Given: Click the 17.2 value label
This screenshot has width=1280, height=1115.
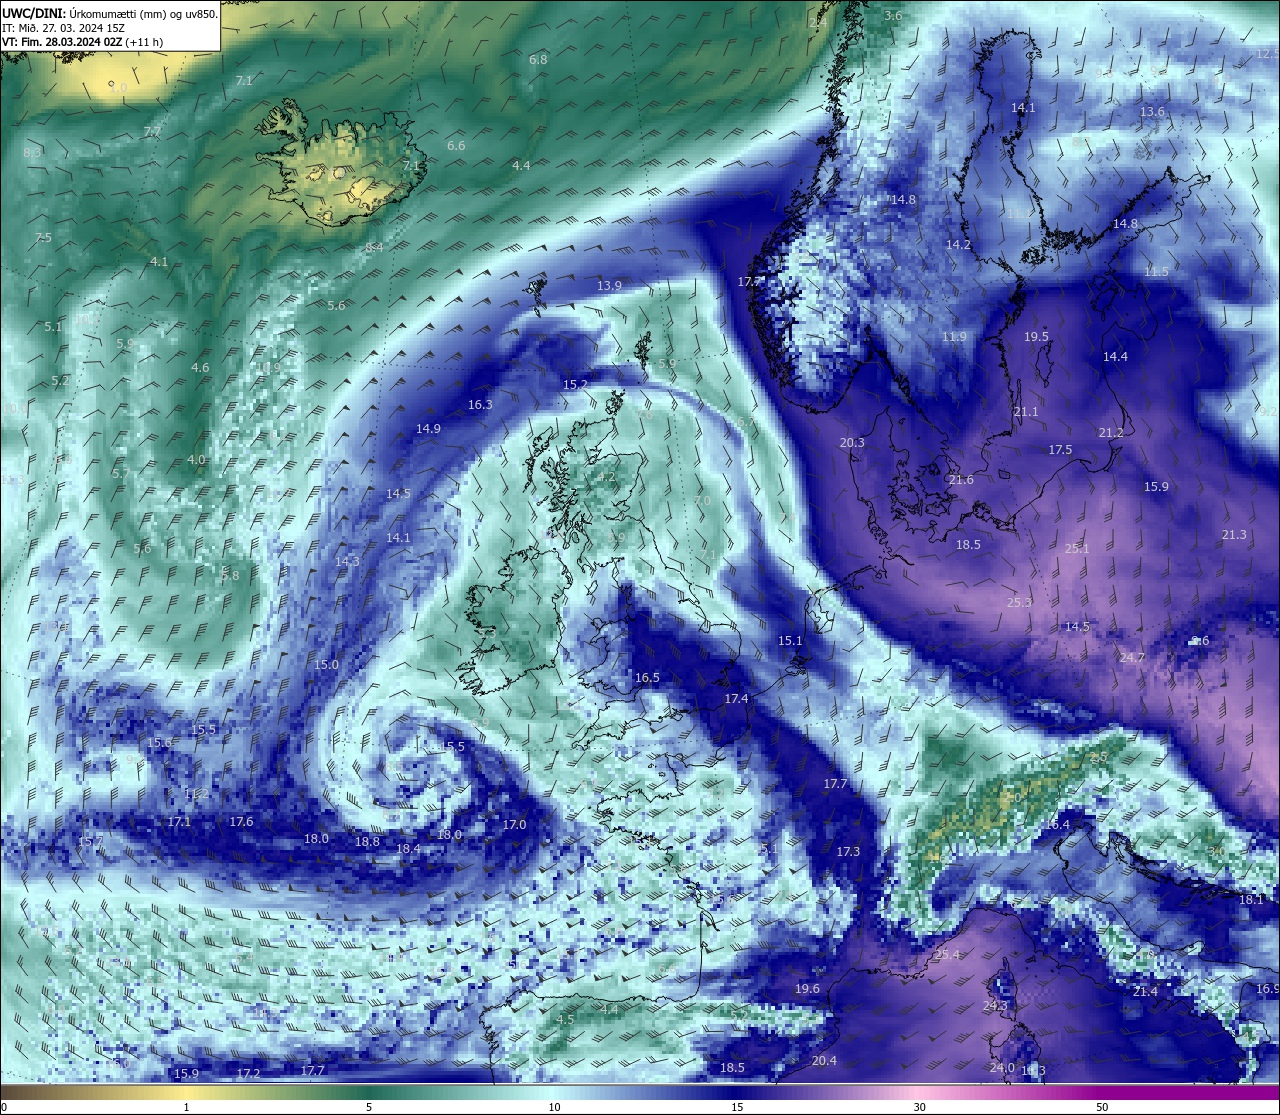Looking at the screenshot, I should 248,1072.
